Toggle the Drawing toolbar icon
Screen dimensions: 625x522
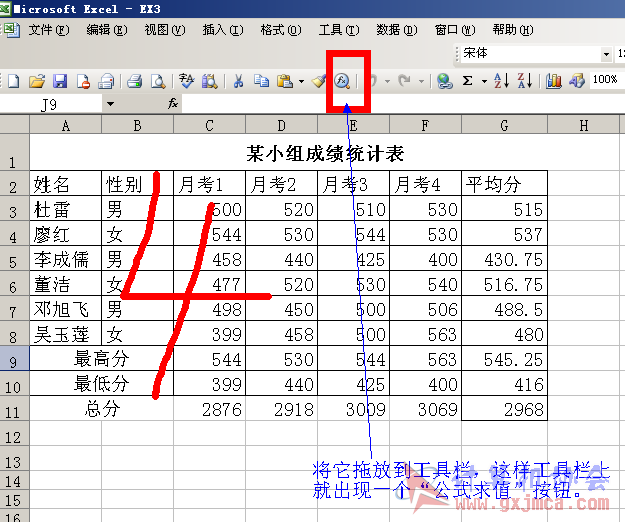[577, 81]
